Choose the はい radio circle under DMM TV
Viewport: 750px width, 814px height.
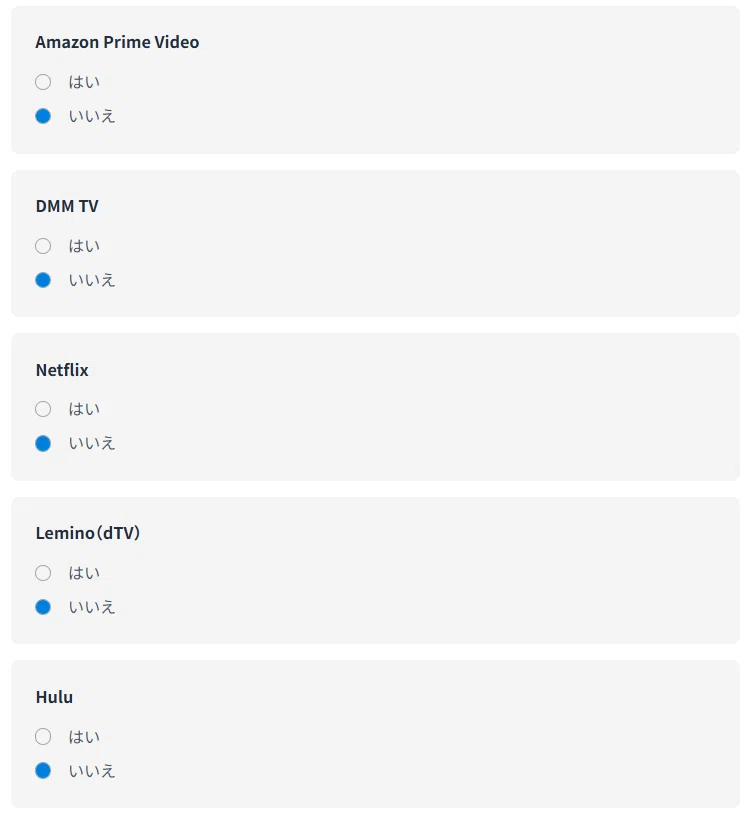click(43, 246)
